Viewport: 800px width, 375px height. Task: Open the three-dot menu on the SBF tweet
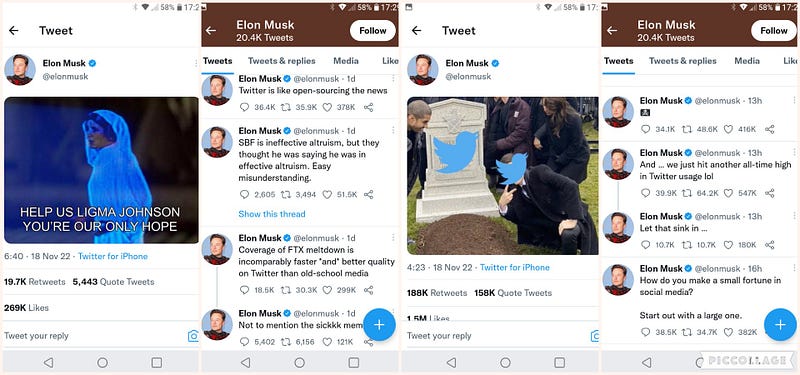393,131
